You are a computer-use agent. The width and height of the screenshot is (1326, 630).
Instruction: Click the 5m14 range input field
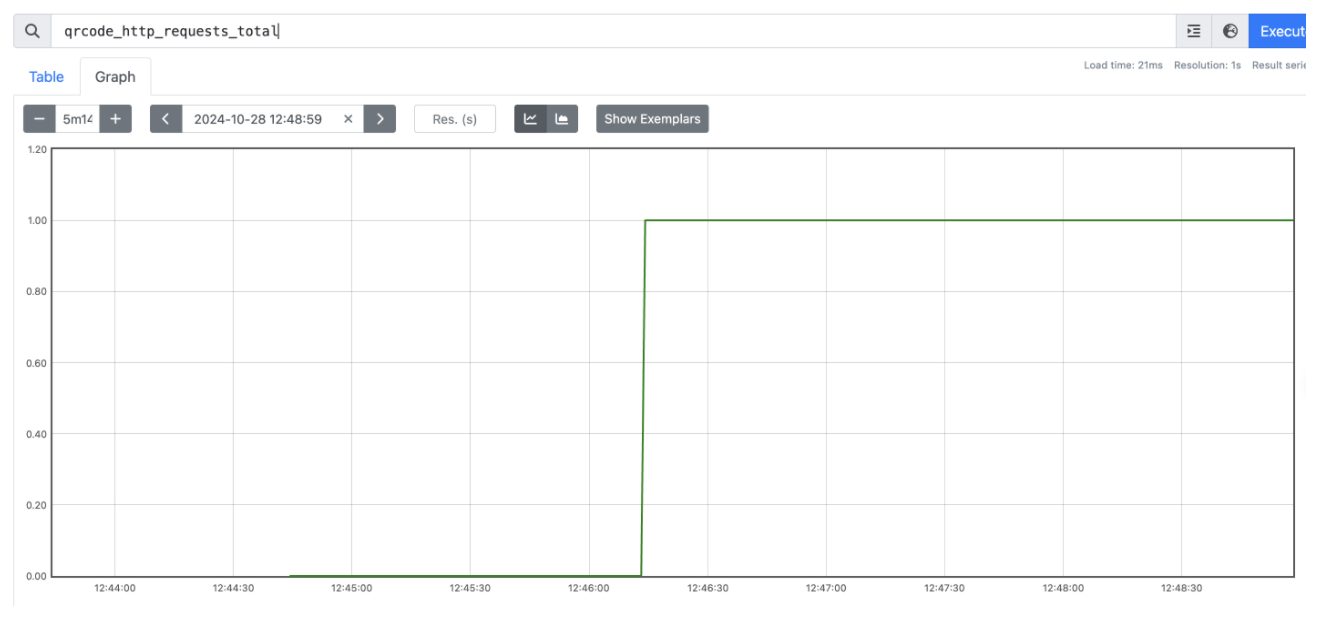tap(77, 118)
